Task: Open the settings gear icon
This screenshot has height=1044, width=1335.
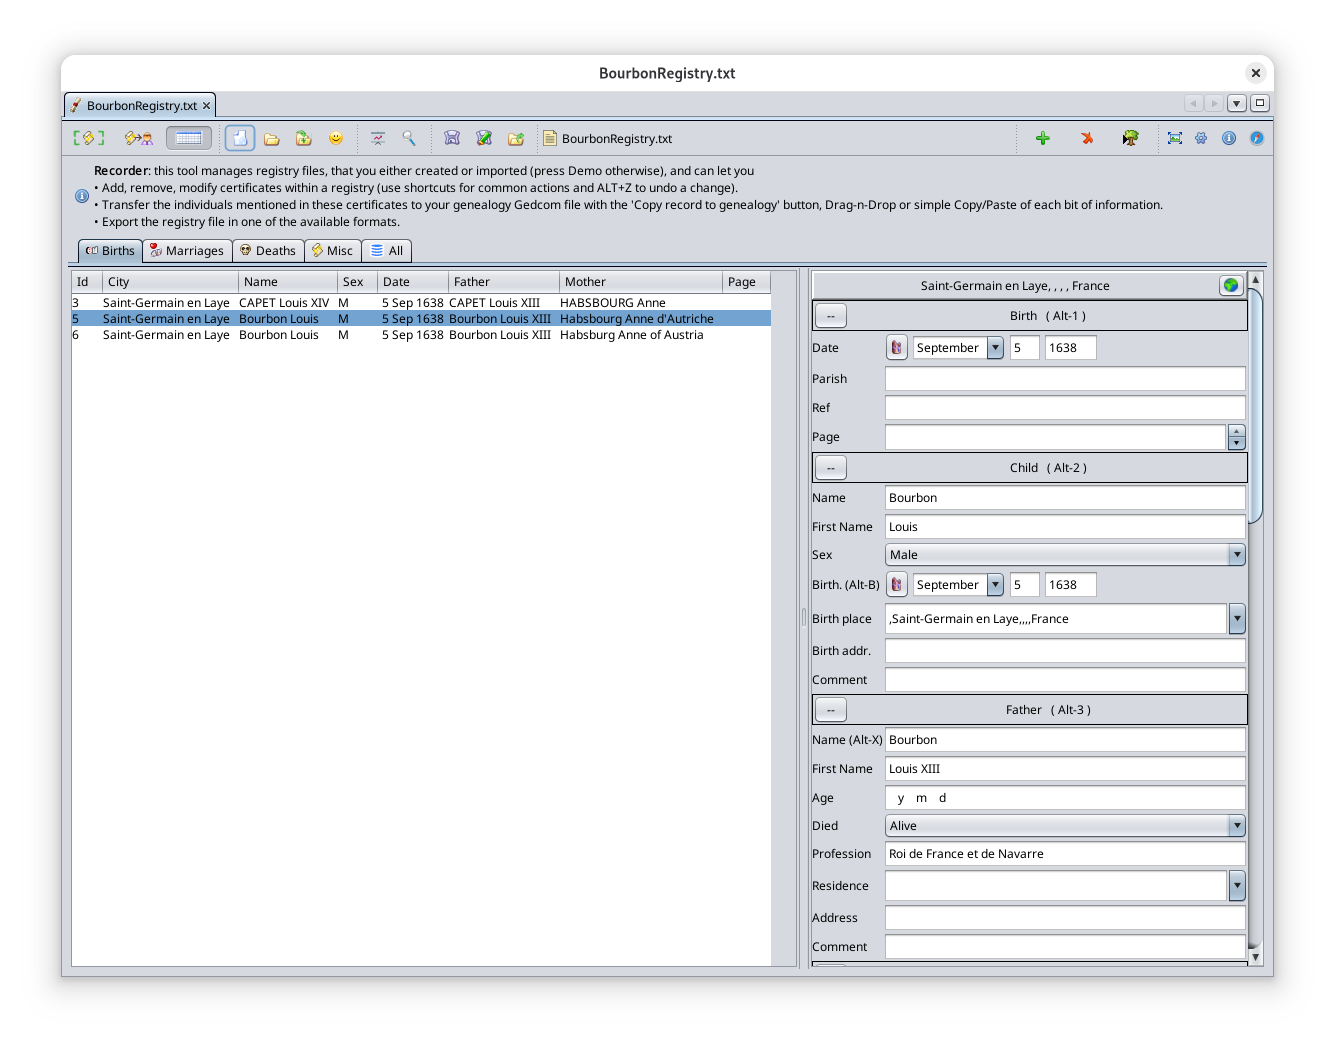Action: [1201, 138]
